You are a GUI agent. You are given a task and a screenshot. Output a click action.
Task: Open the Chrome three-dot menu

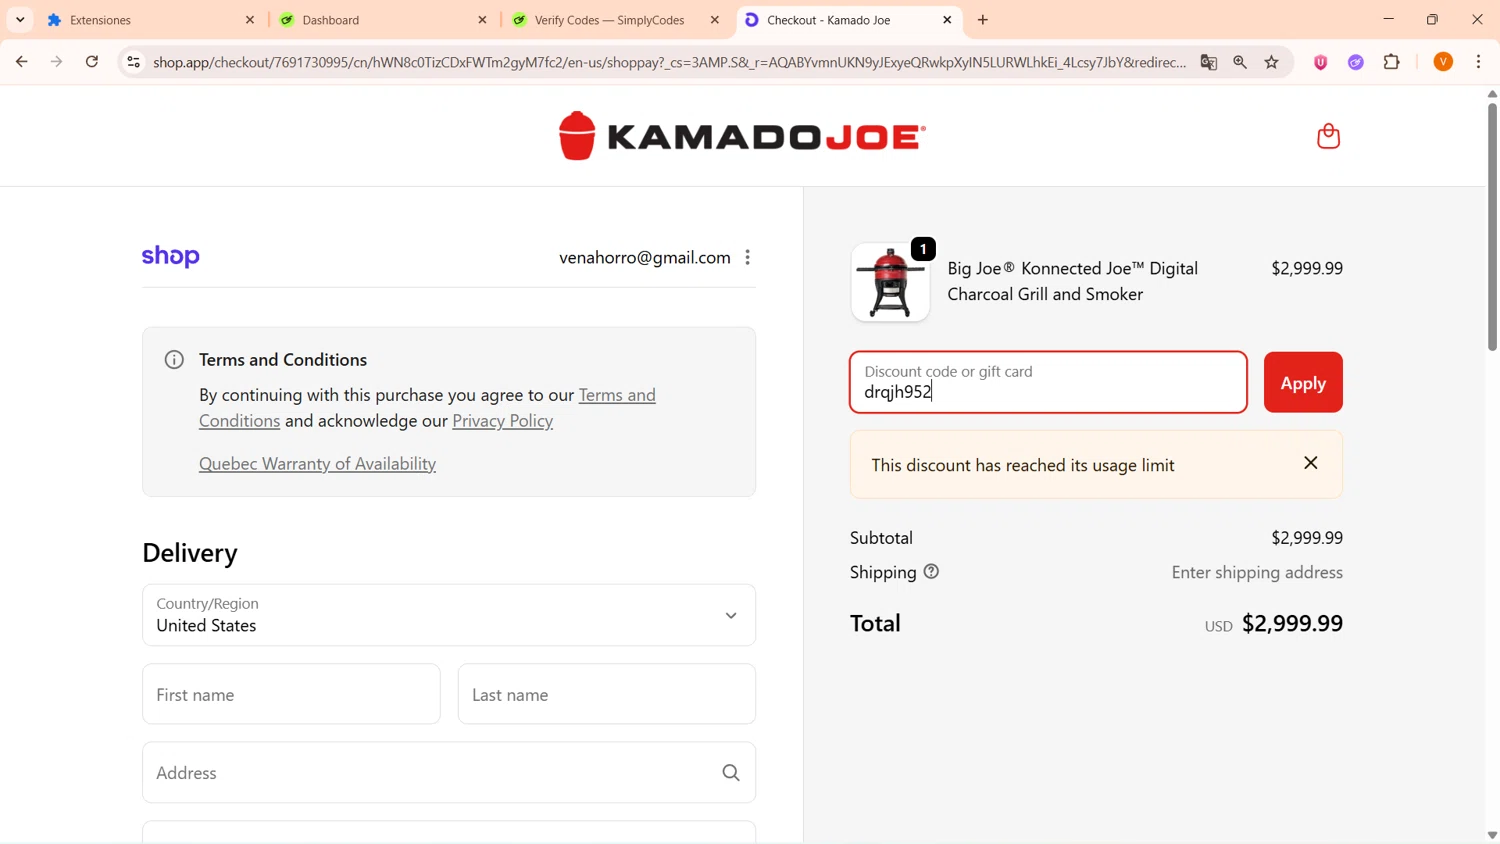[1479, 62]
